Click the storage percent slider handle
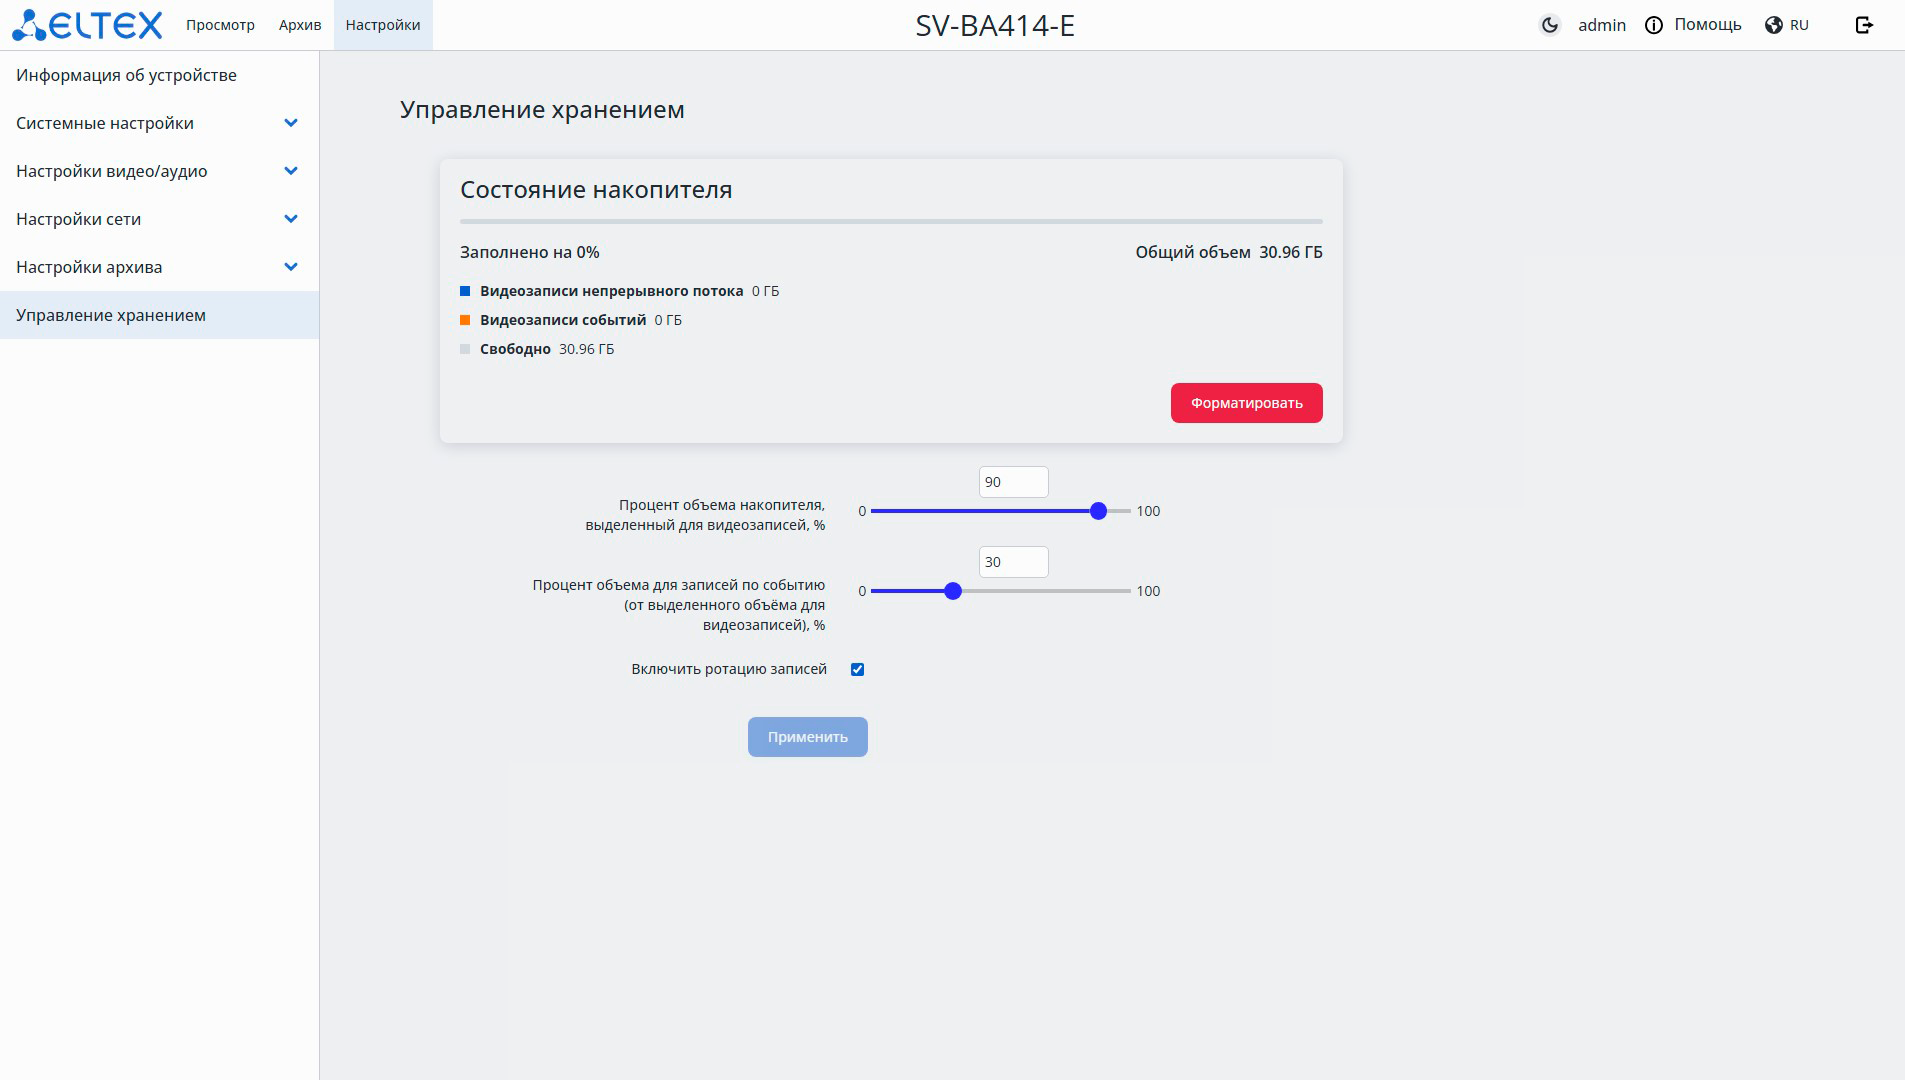The image size is (1905, 1080). point(1098,511)
